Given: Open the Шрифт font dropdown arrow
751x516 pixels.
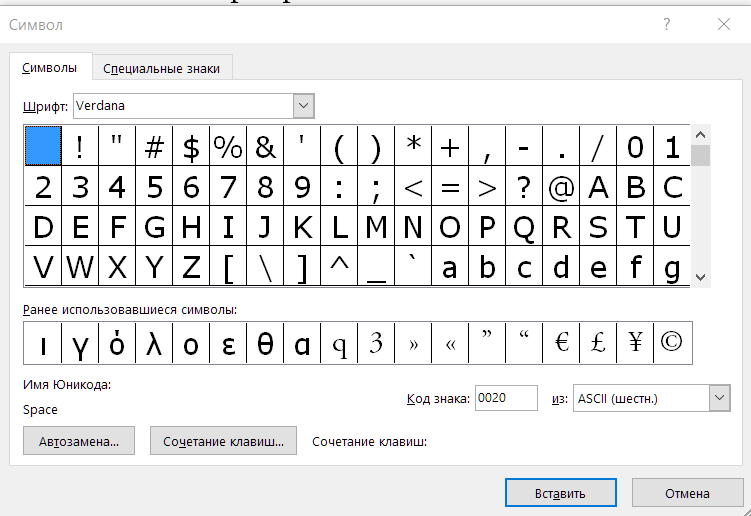Looking at the screenshot, I should 303,106.
